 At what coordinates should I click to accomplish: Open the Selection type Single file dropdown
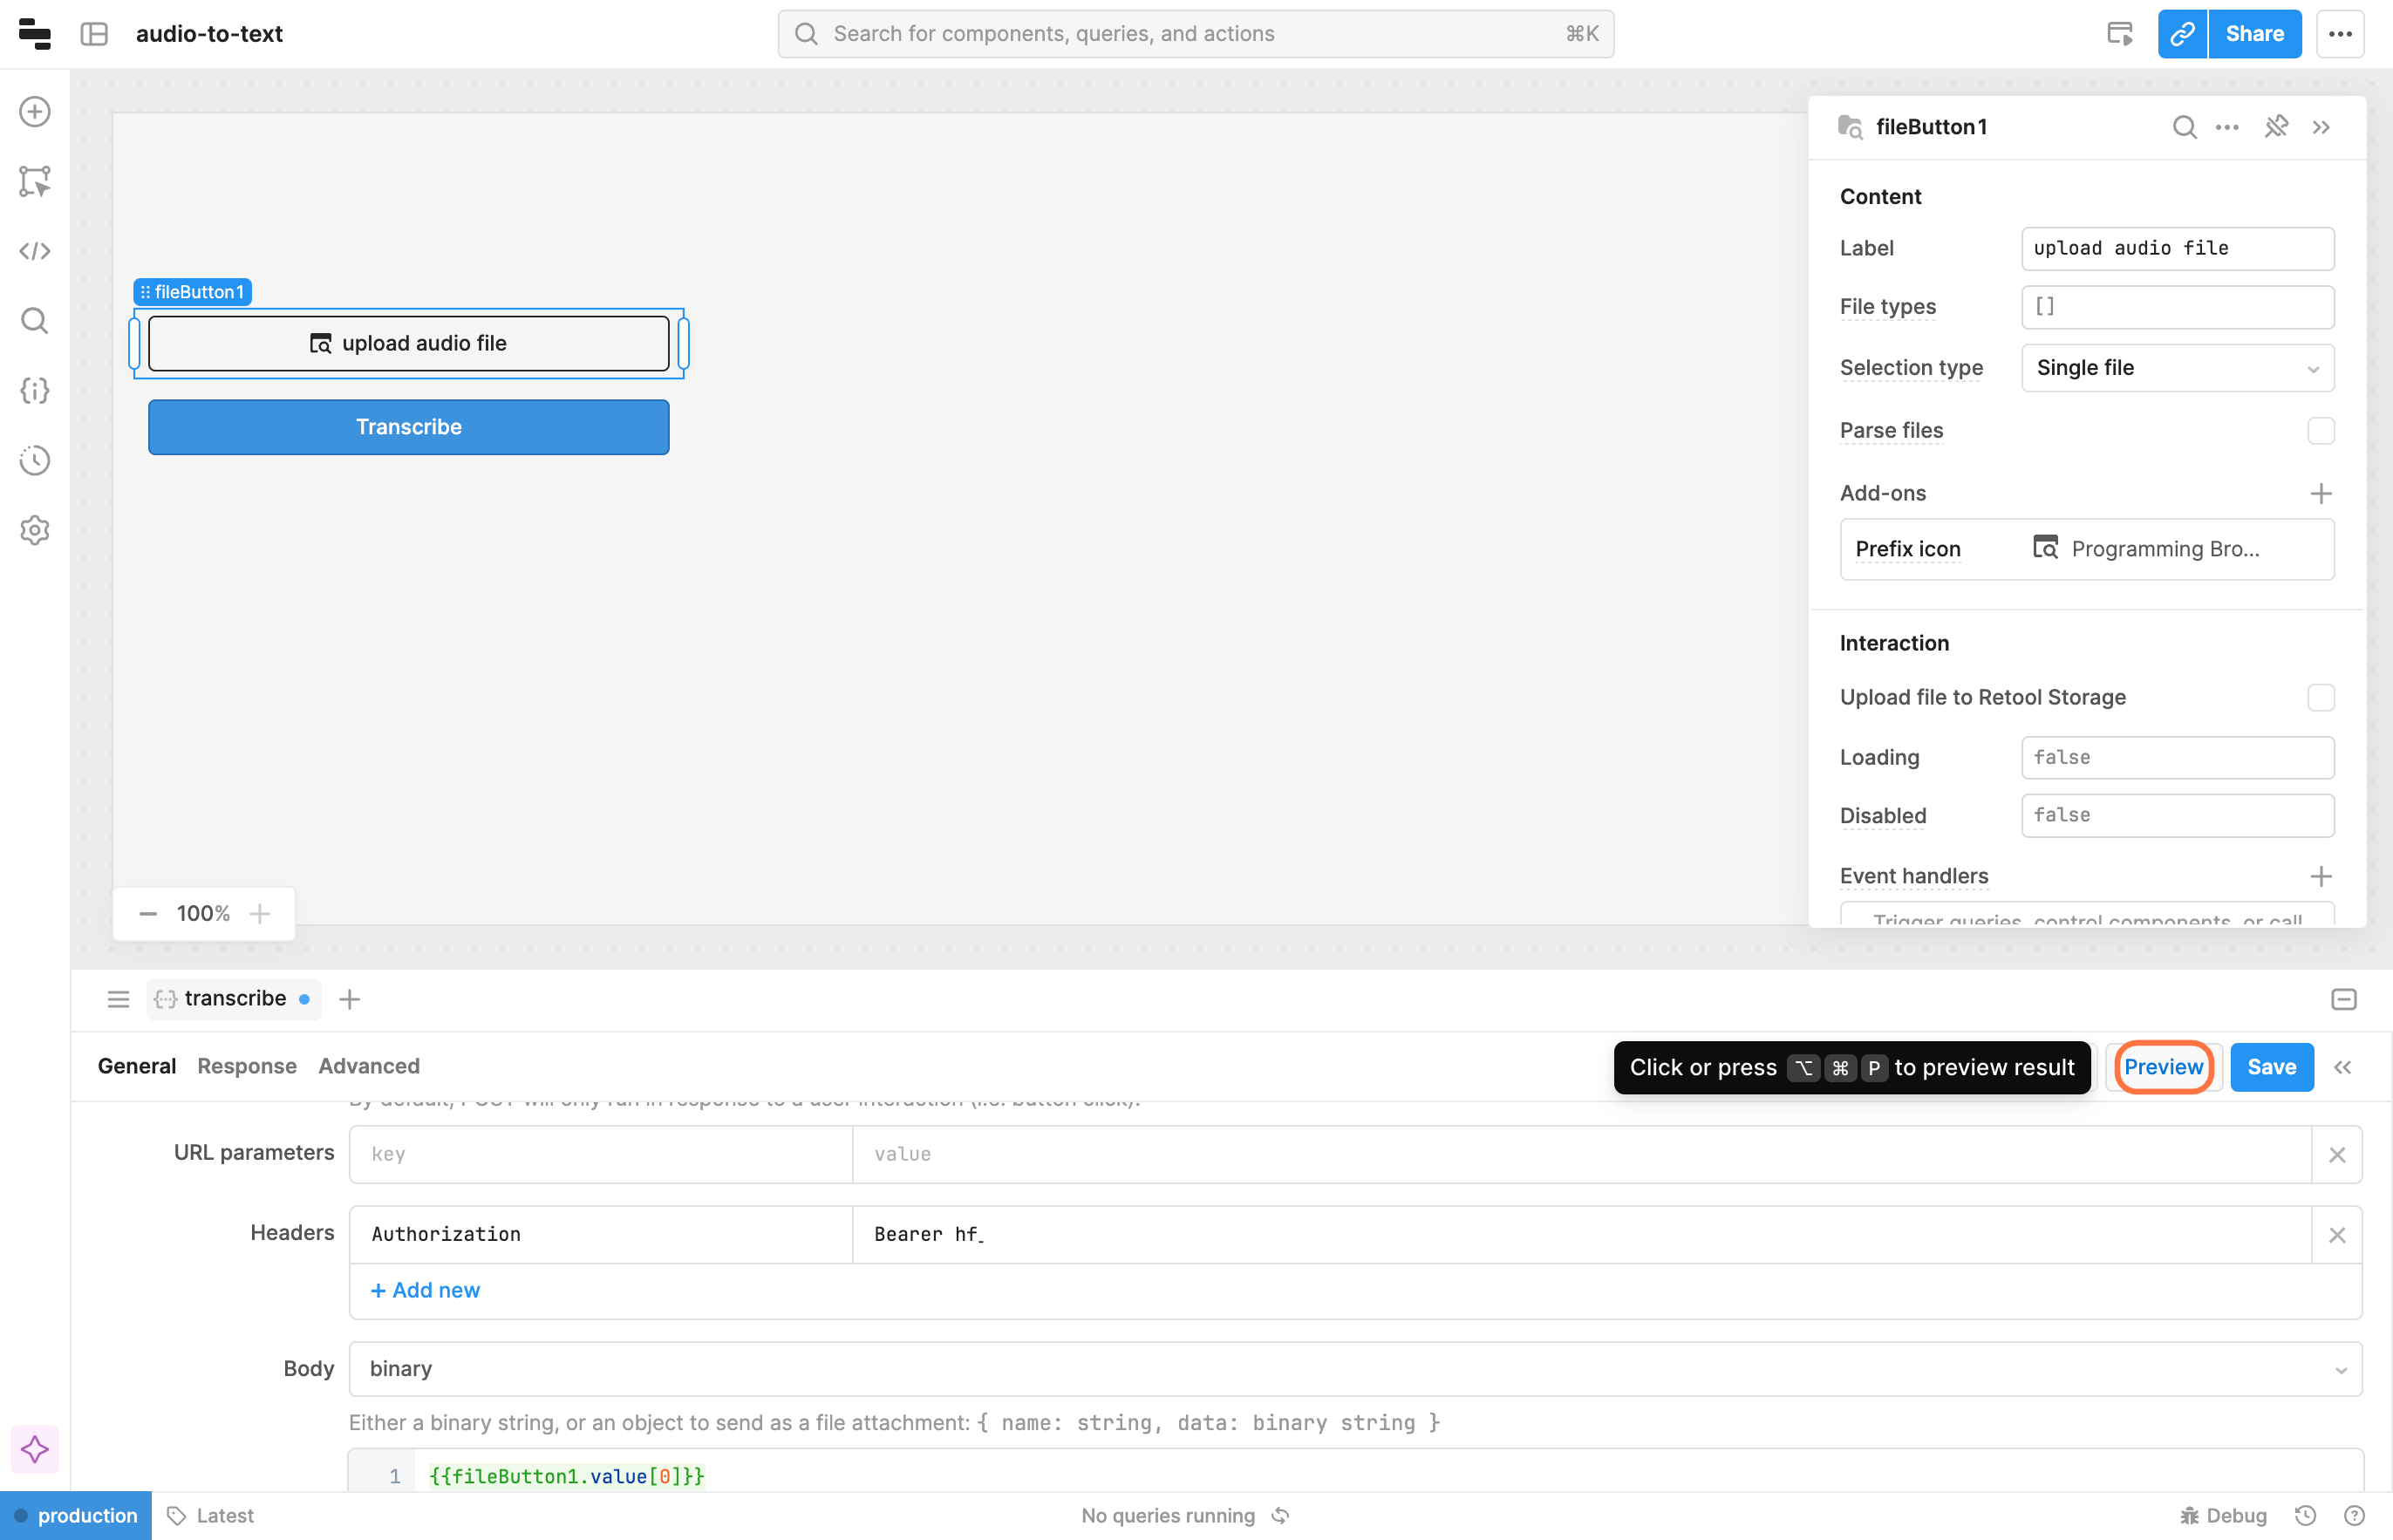click(2177, 368)
